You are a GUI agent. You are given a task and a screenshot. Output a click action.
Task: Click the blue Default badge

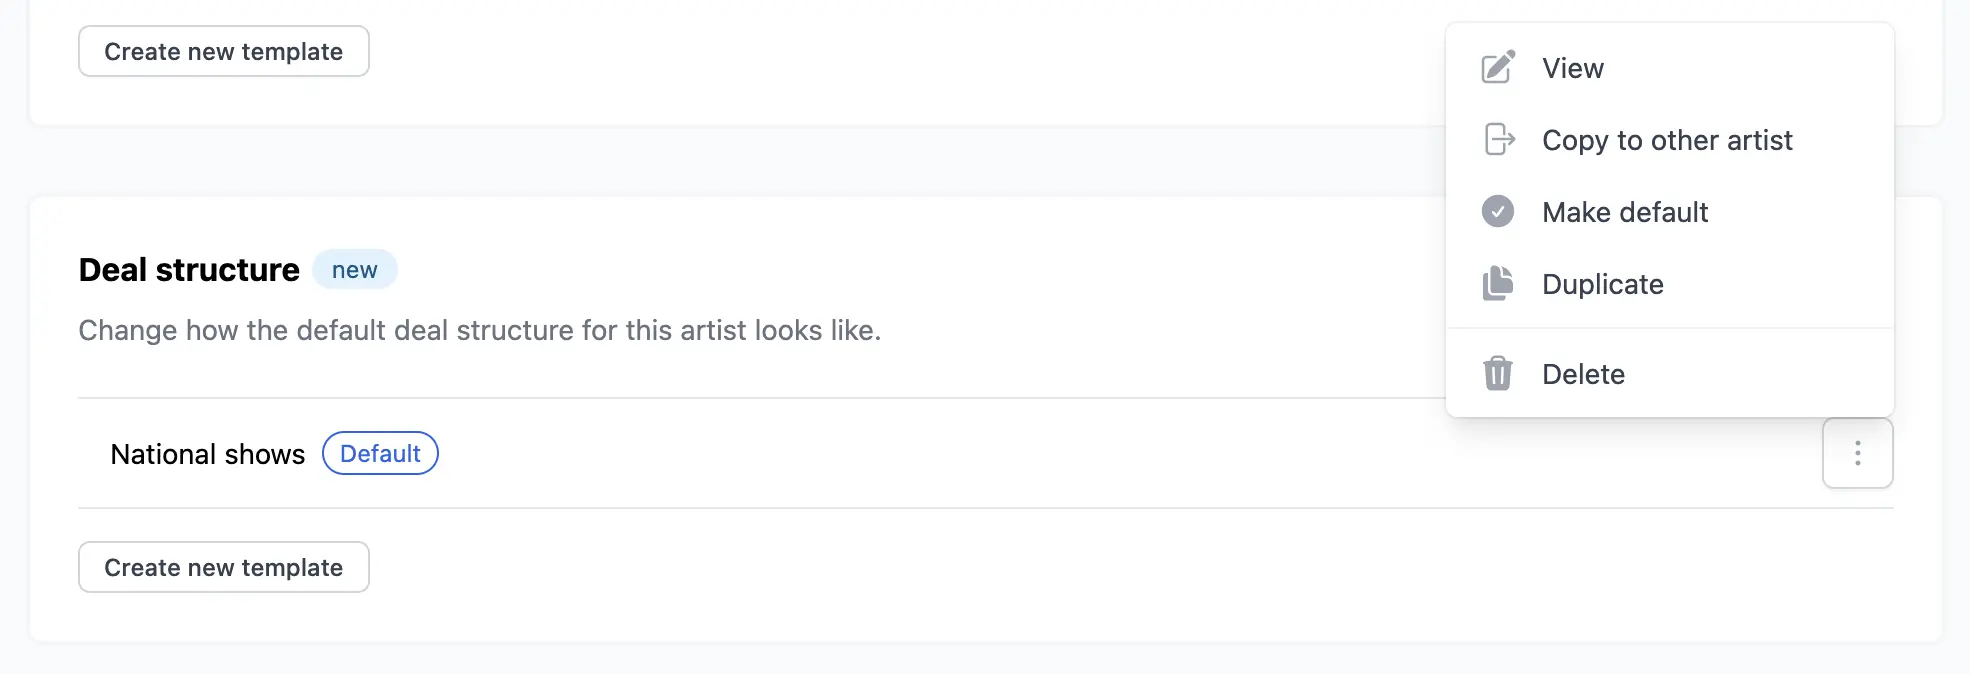380,454
